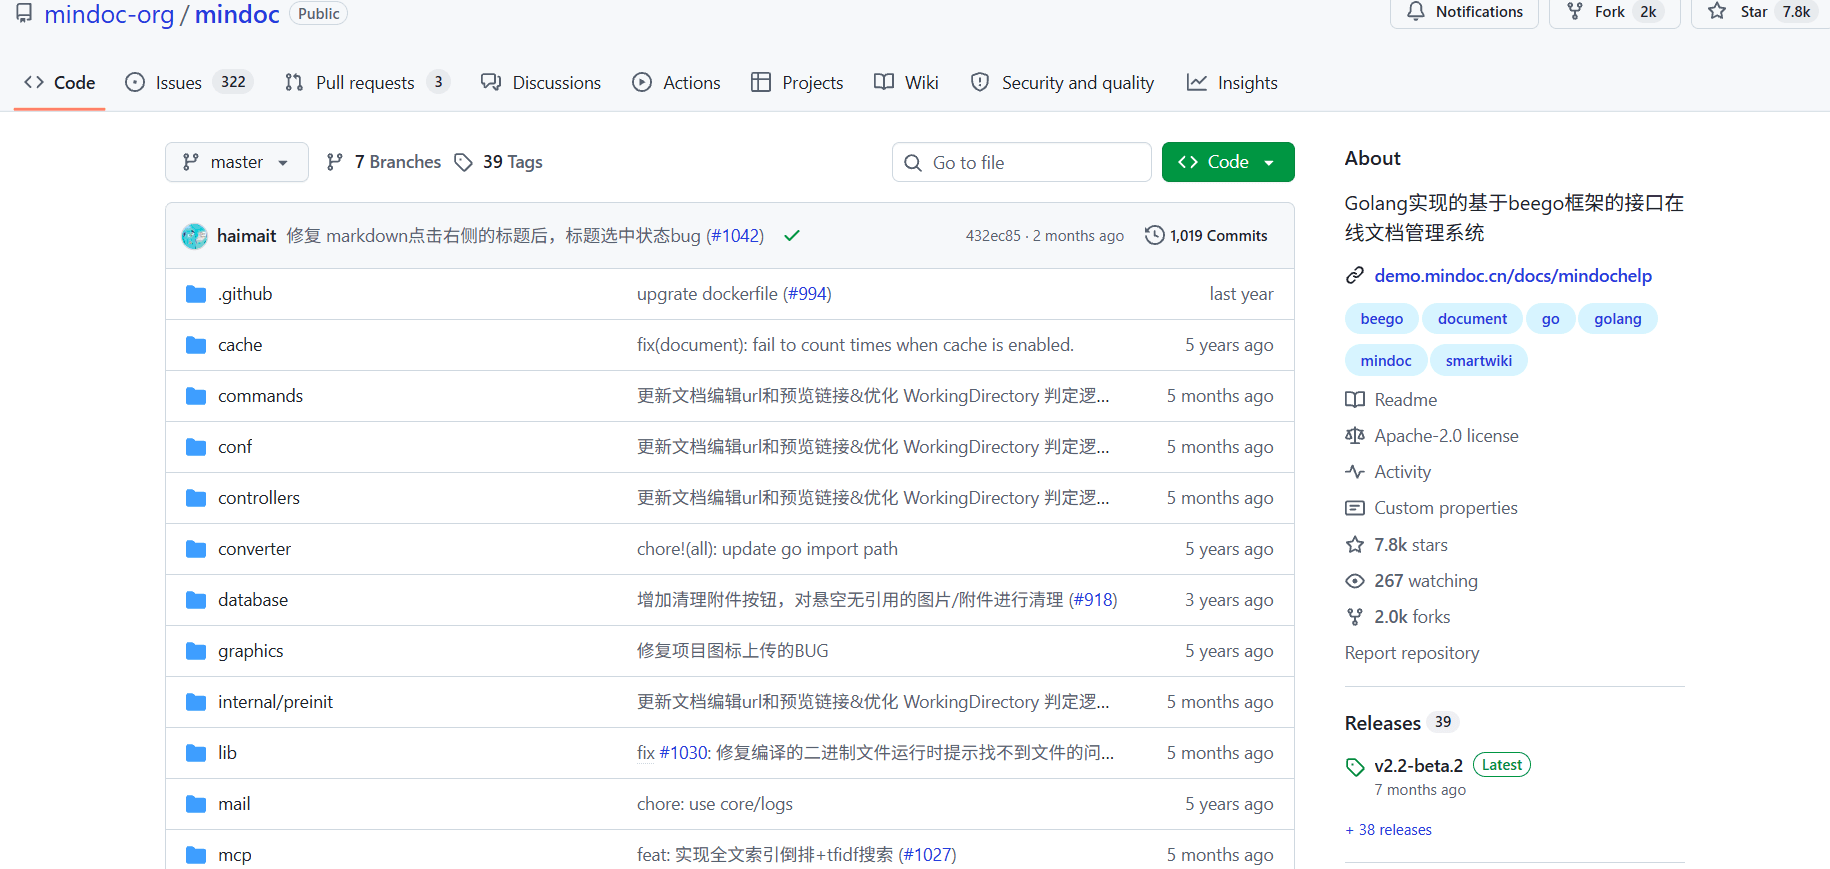This screenshot has height=869, width=1830.
Task: Open the haimait author name link
Action: [x=246, y=236]
